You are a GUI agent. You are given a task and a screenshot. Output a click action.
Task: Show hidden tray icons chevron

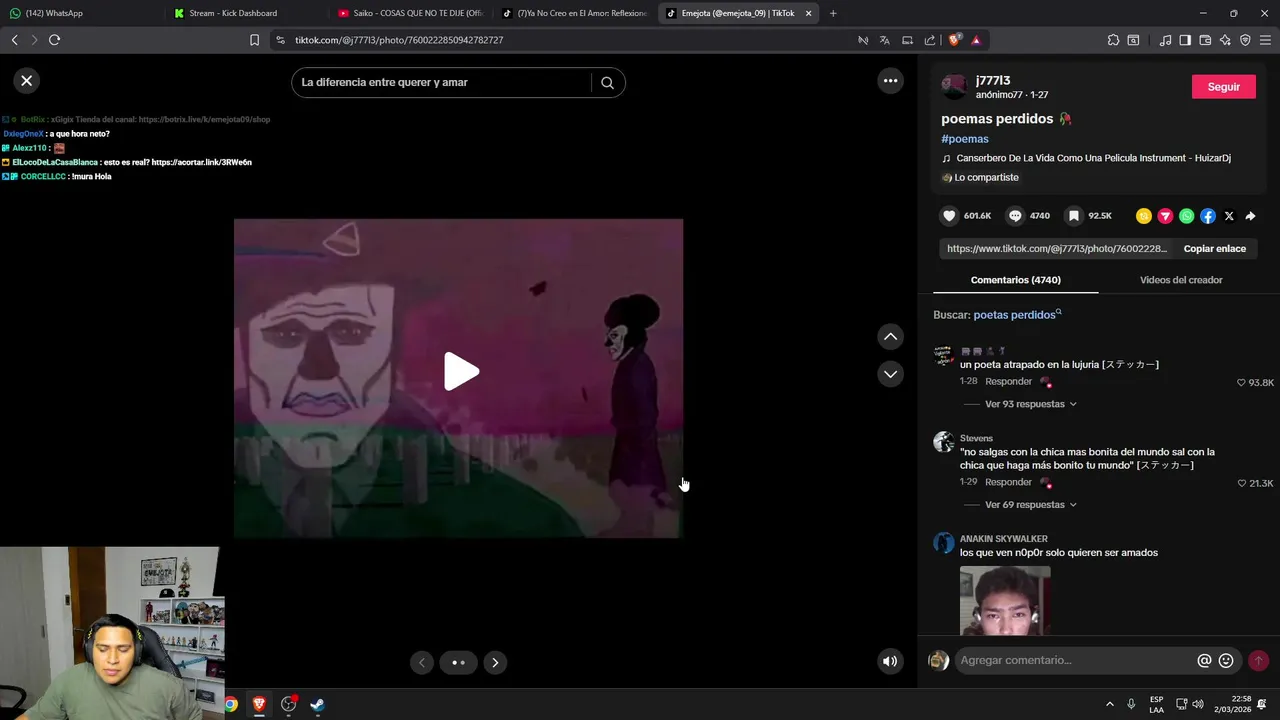[x=1109, y=704]
